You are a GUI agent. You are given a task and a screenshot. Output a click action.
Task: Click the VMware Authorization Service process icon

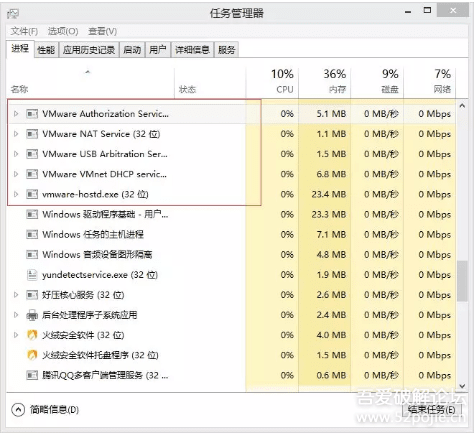click(32, 114)
